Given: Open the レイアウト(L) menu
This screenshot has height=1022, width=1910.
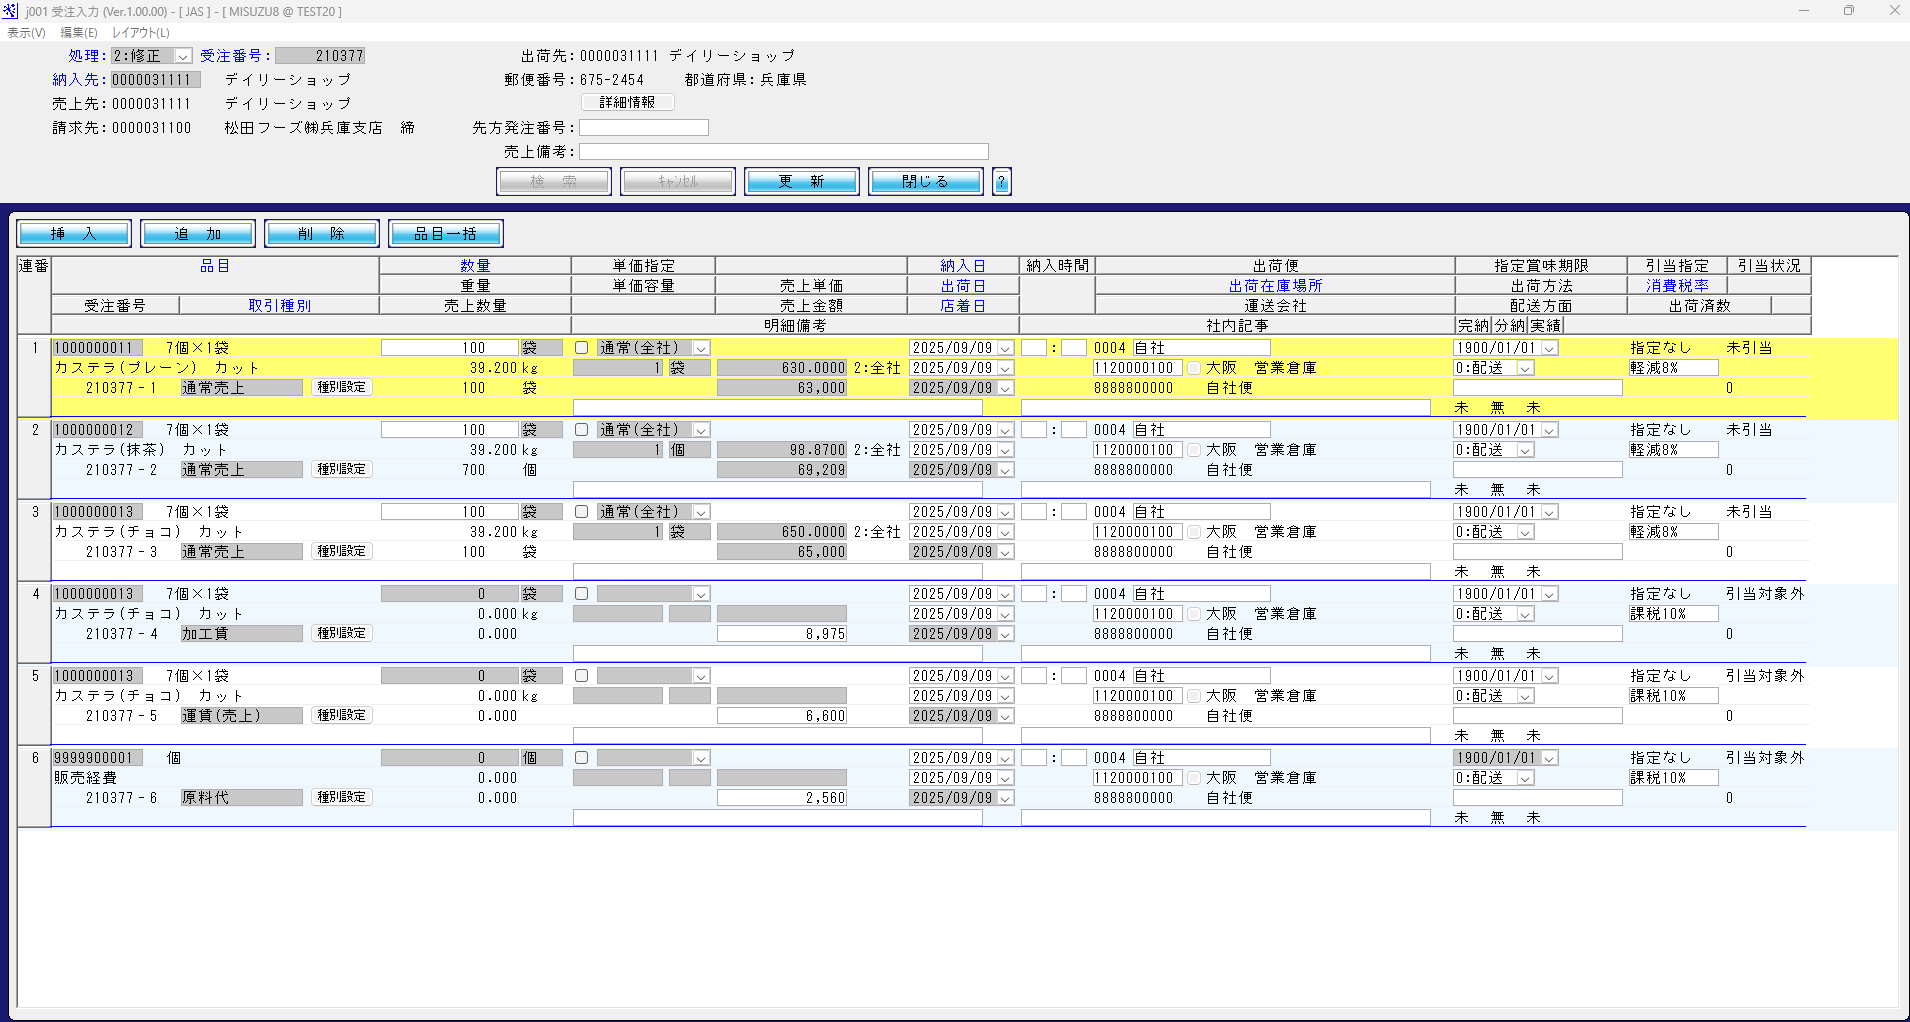Looking at the screenshot, I should [x=141, y=33].
